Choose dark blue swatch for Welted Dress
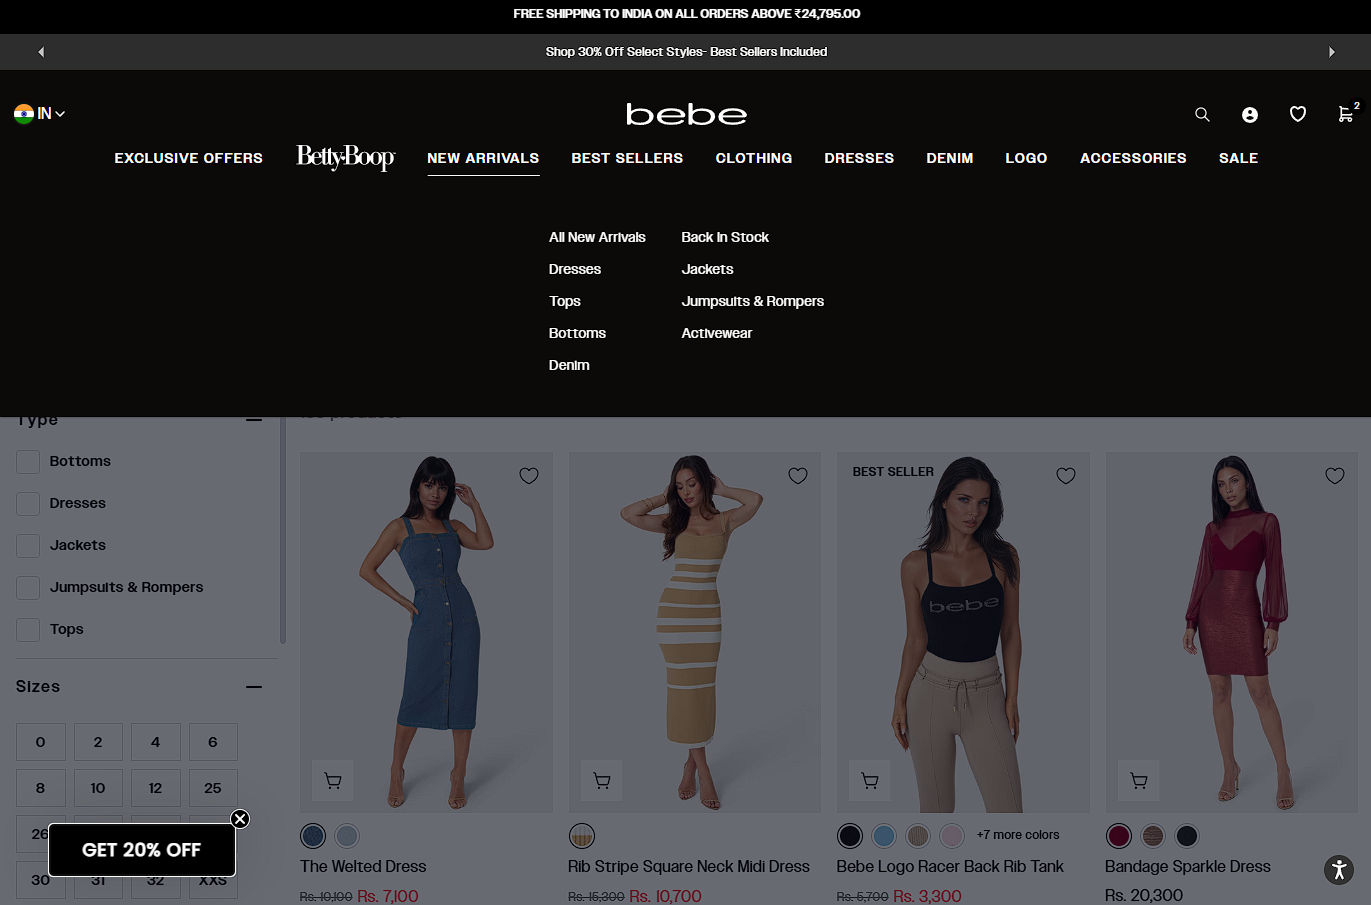This screenshot has width=1371, height=905. click(313, 835)
